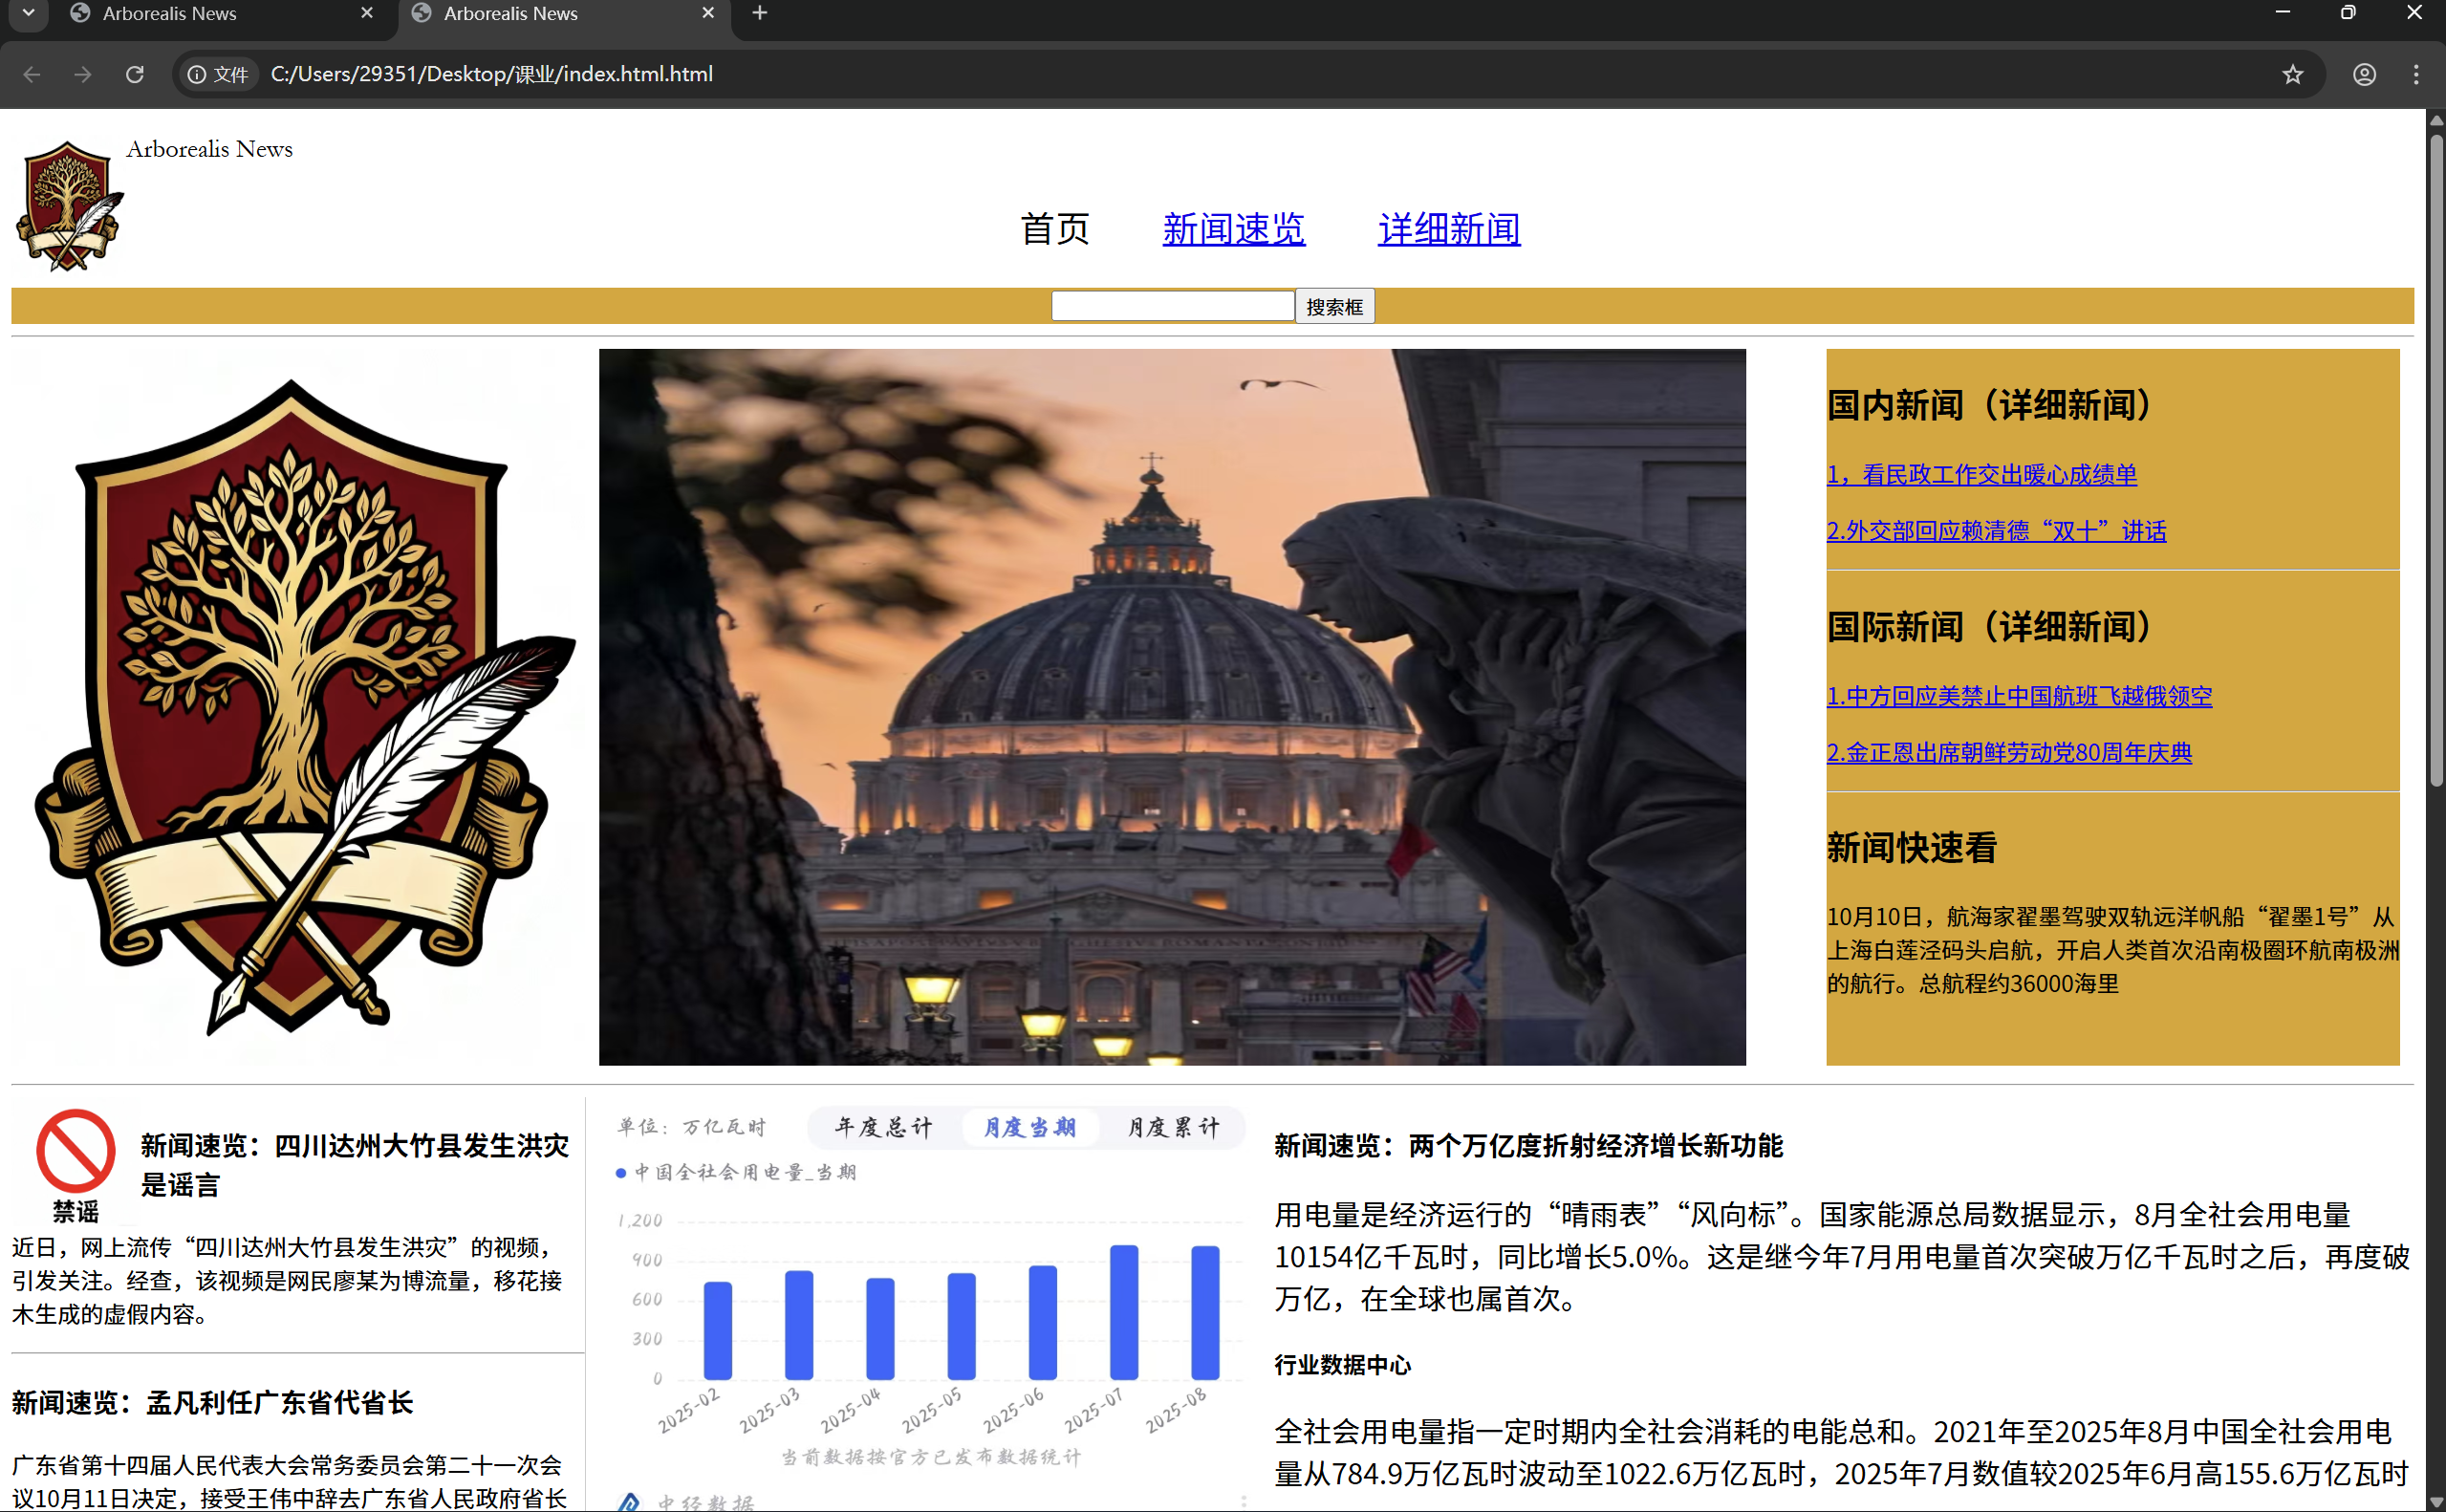This screenshot has width=2446, height=1512.
Task: Switch chart to 月度累计 view
Action: point(1174,1127)
